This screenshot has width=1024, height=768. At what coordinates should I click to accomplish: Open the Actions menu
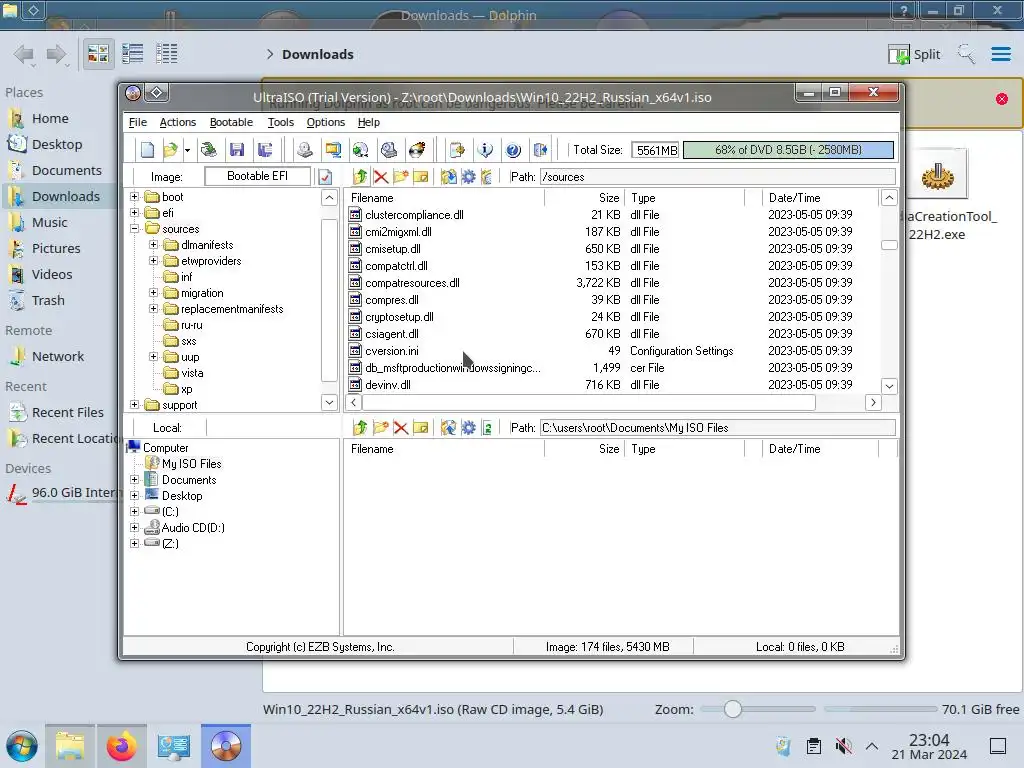pos(178,122)
